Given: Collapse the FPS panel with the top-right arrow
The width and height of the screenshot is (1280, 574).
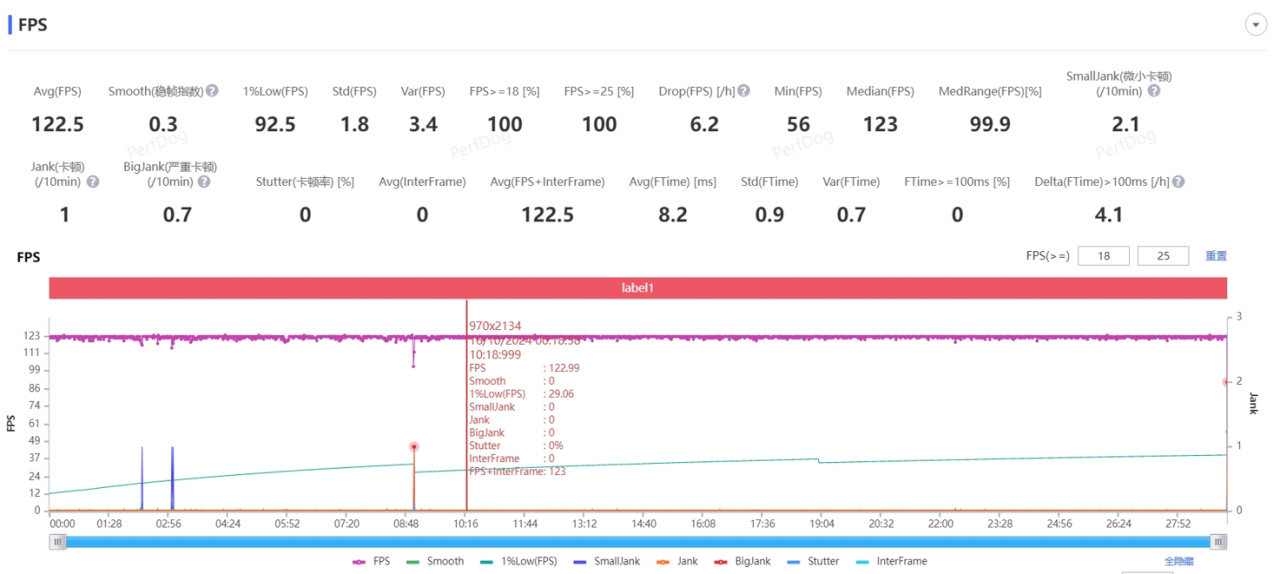Looking at the screenshot, I should [1255, 25].
